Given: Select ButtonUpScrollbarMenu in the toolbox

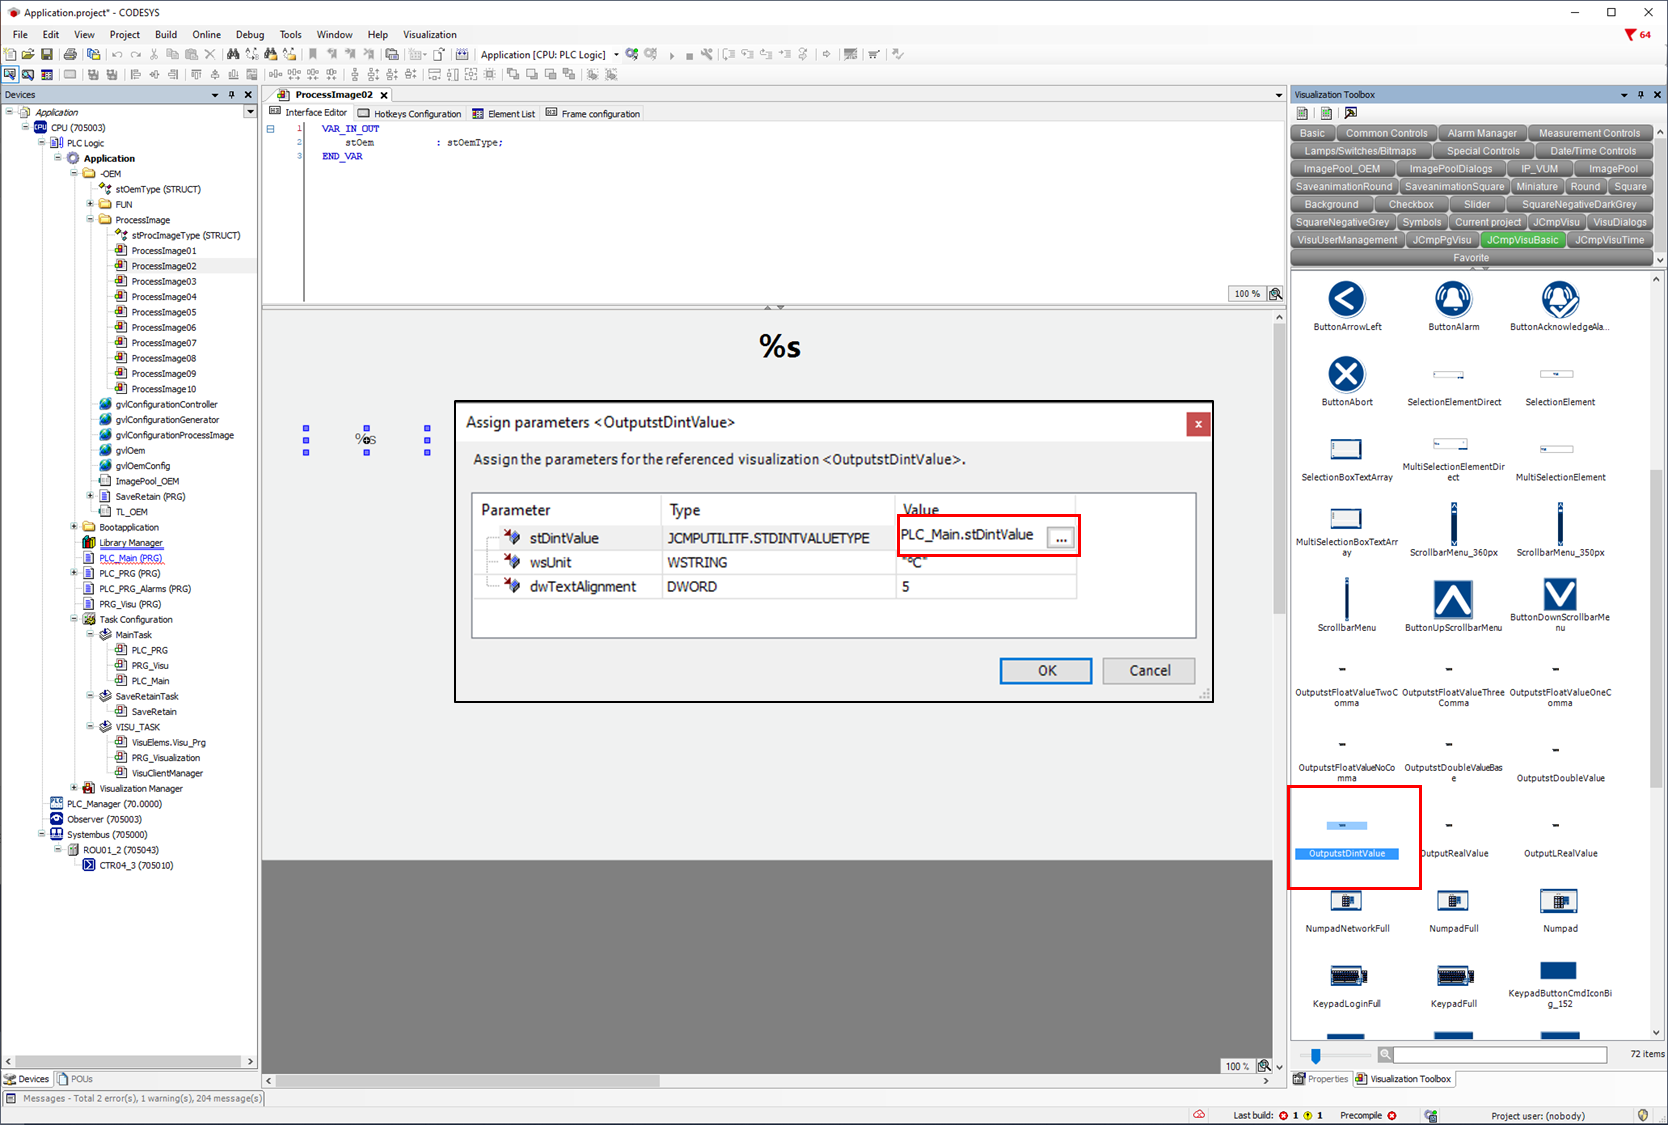Looking at the screenshot, I should (x=1453, y=600).
